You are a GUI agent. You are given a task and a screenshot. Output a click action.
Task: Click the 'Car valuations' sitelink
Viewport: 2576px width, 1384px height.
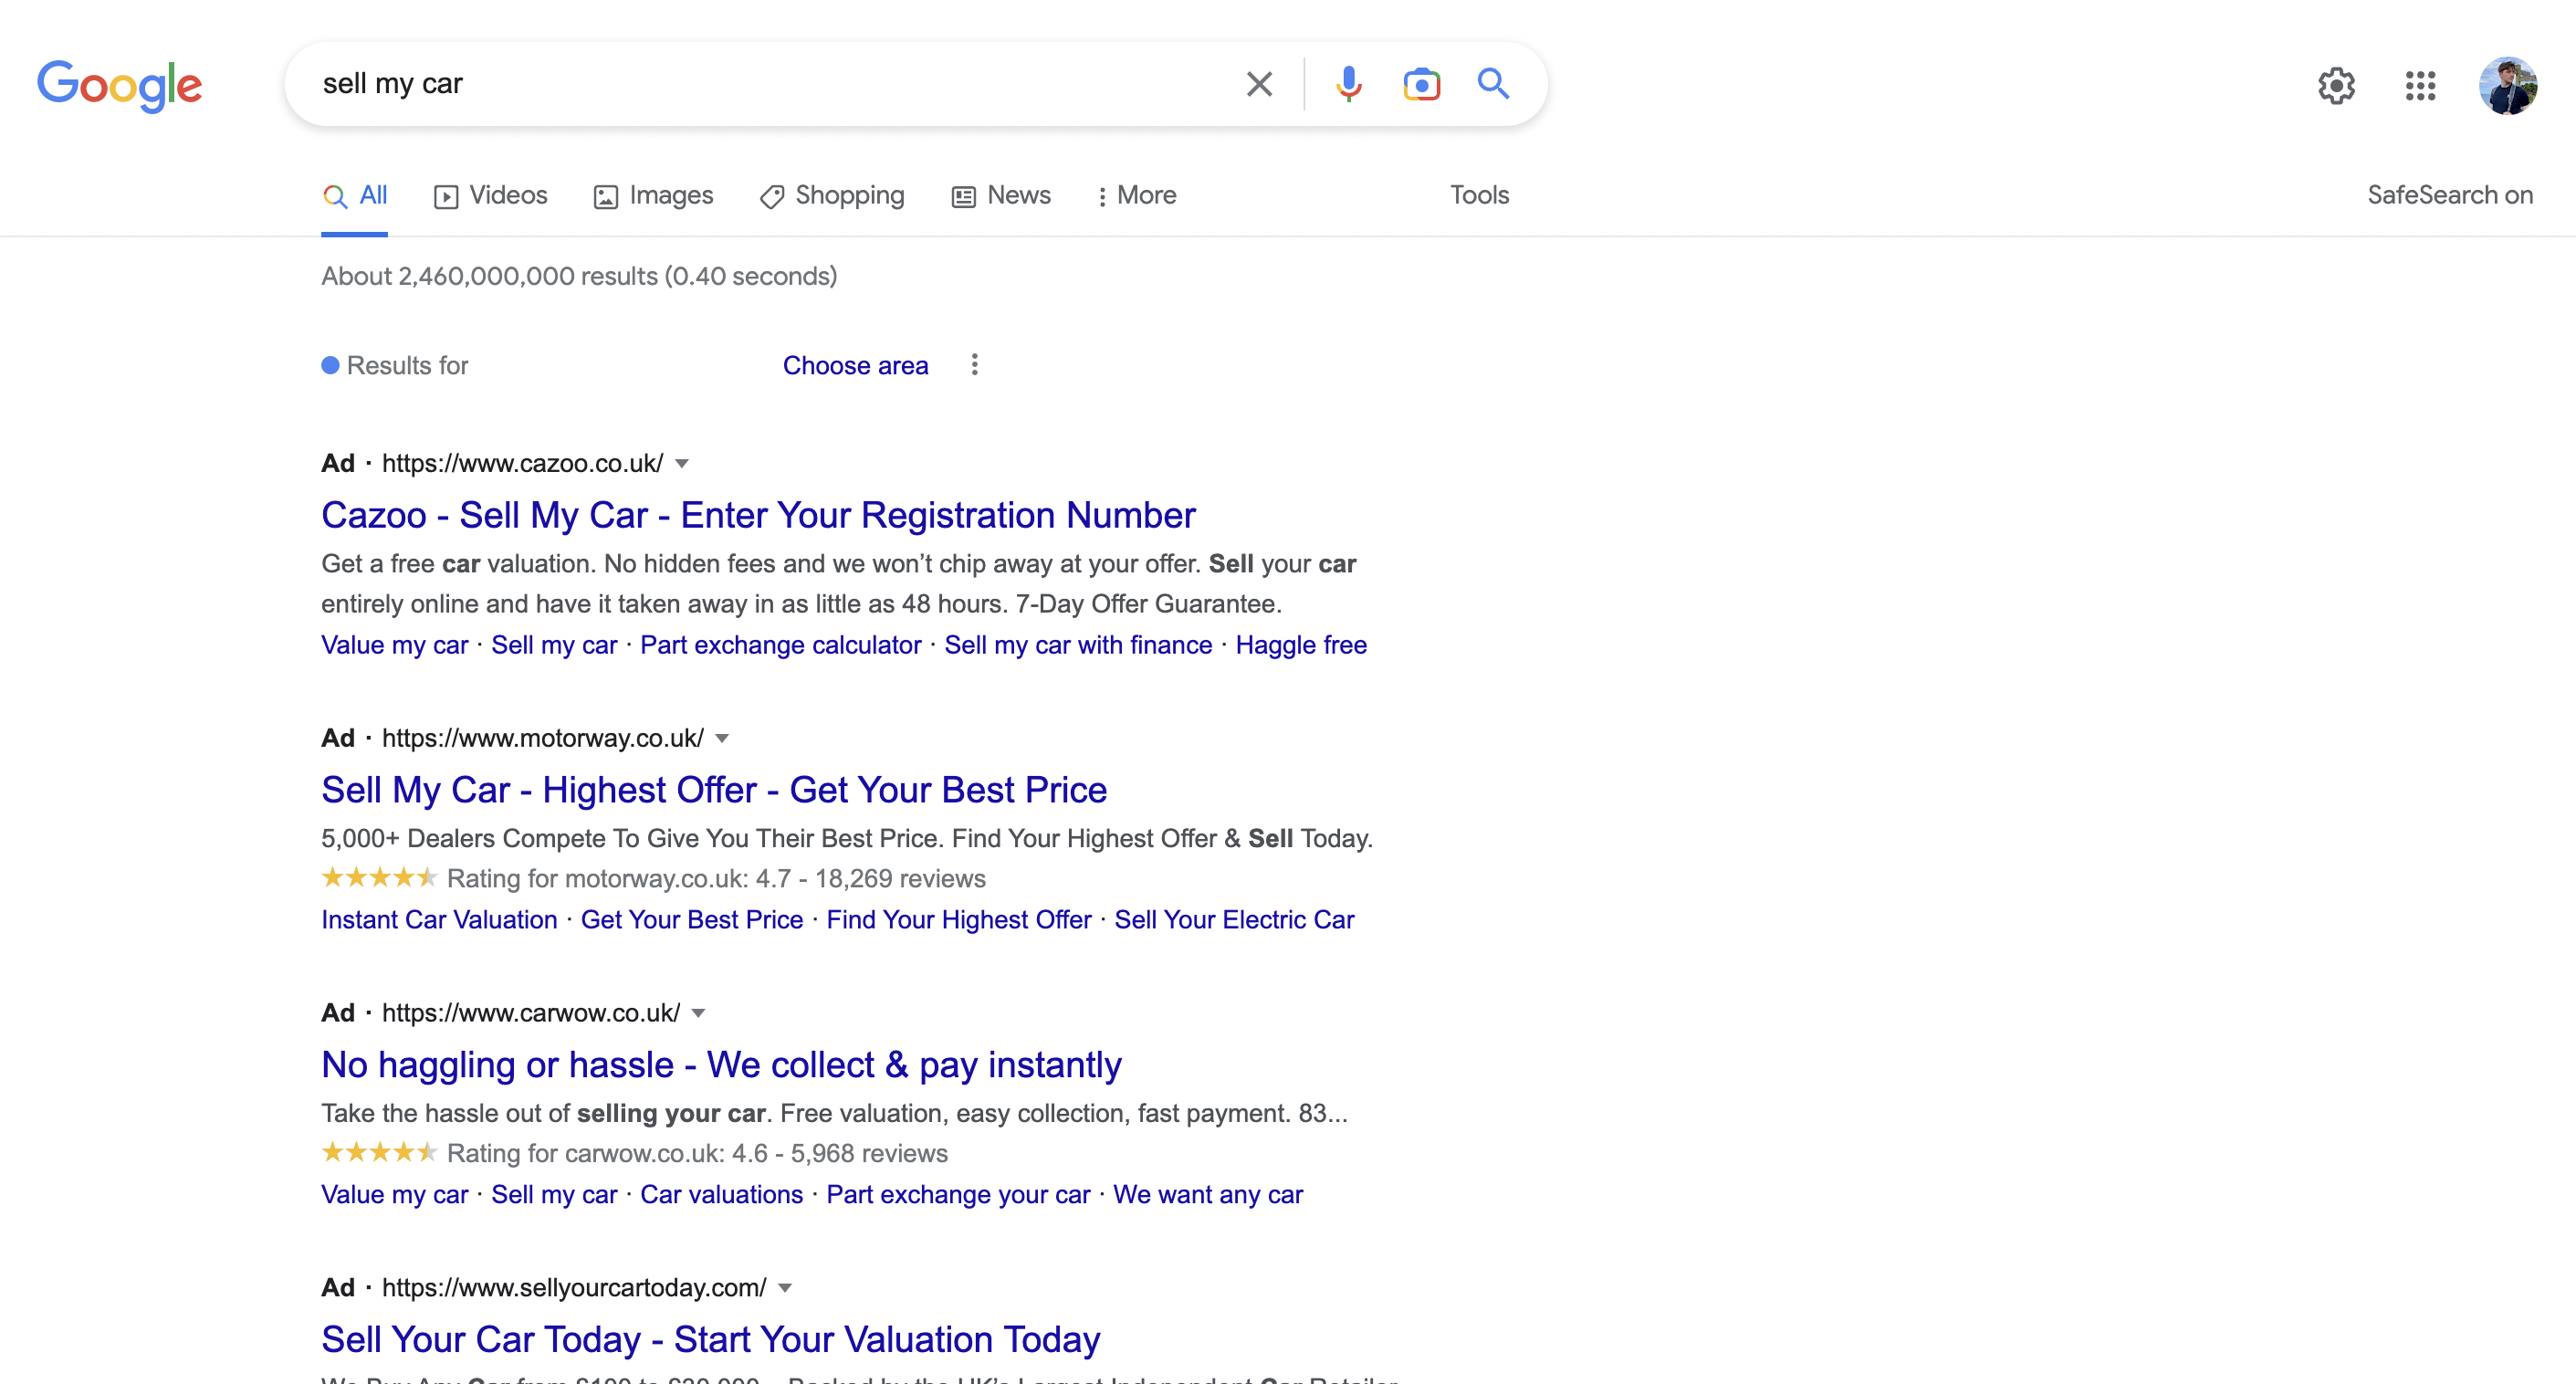pyautogui.click(x=721, y=1196)
